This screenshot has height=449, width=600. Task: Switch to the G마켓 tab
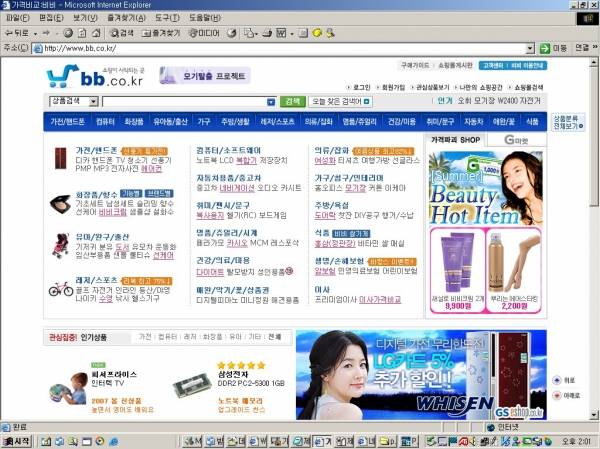click(x=516, y=140)
